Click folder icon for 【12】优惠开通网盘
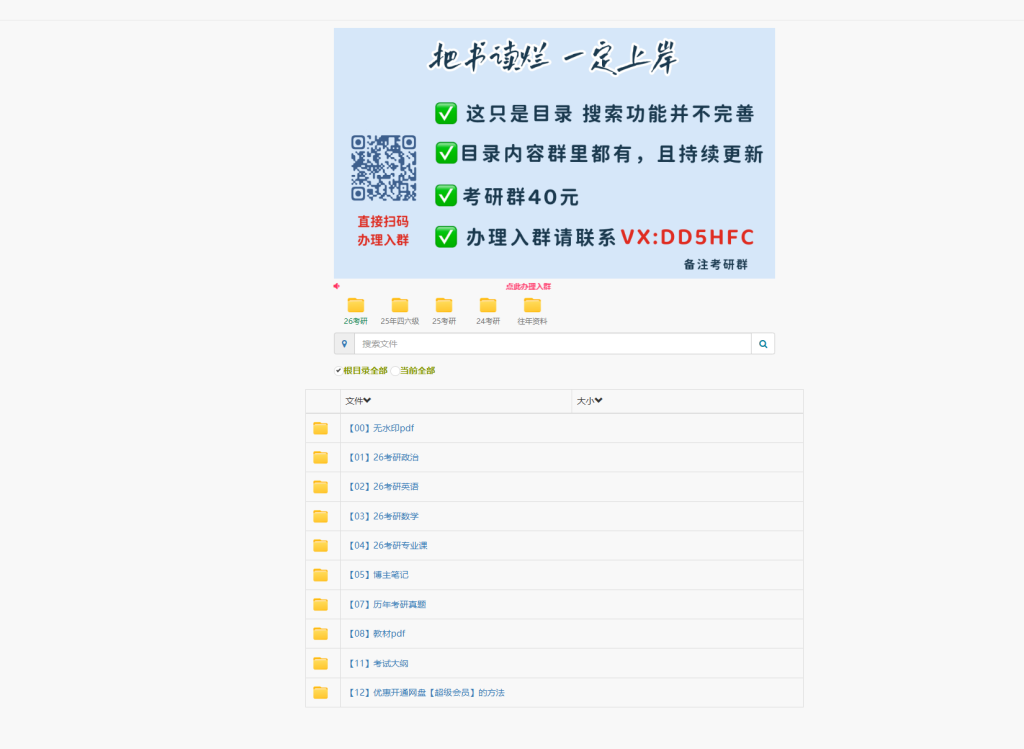Image resolution: width=1024 pixels, height=749 pixels. (x=321, y=693)
